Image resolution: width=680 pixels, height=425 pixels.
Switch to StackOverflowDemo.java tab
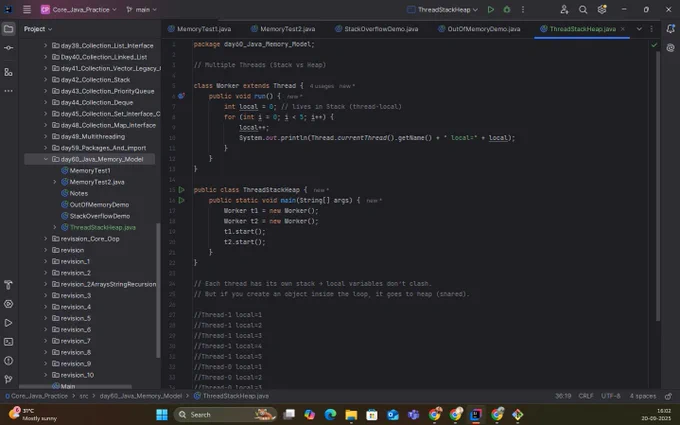[x=377, y=29]
